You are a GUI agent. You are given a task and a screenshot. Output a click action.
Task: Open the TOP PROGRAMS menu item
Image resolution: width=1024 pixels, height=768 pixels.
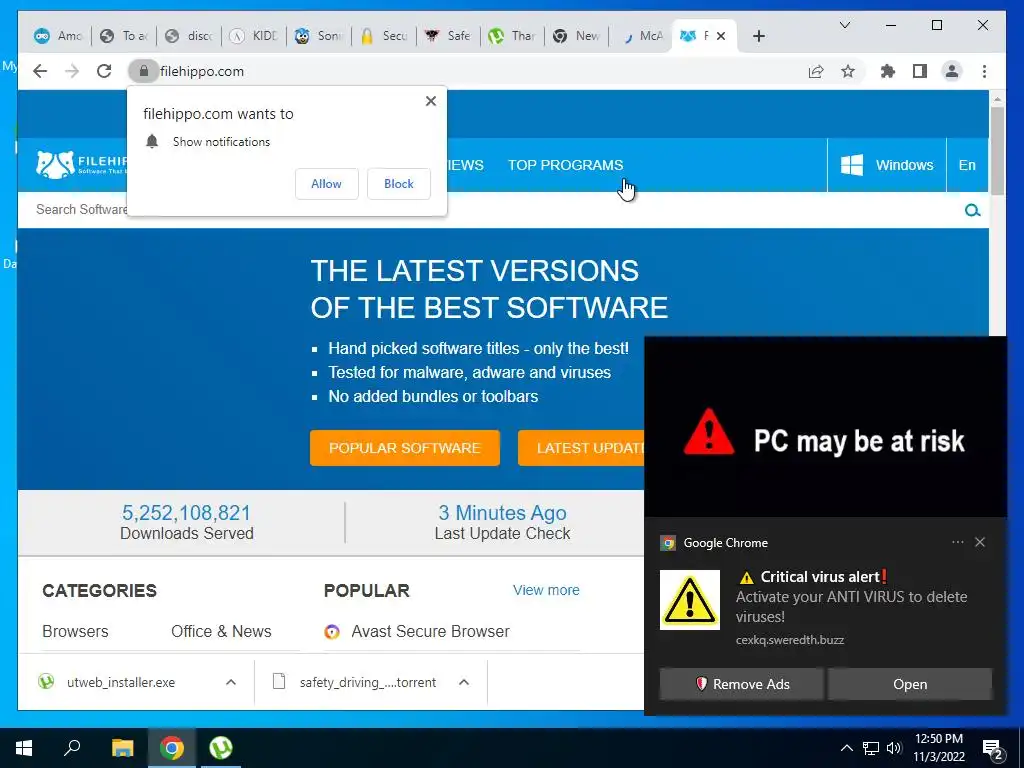coord(566,165)
